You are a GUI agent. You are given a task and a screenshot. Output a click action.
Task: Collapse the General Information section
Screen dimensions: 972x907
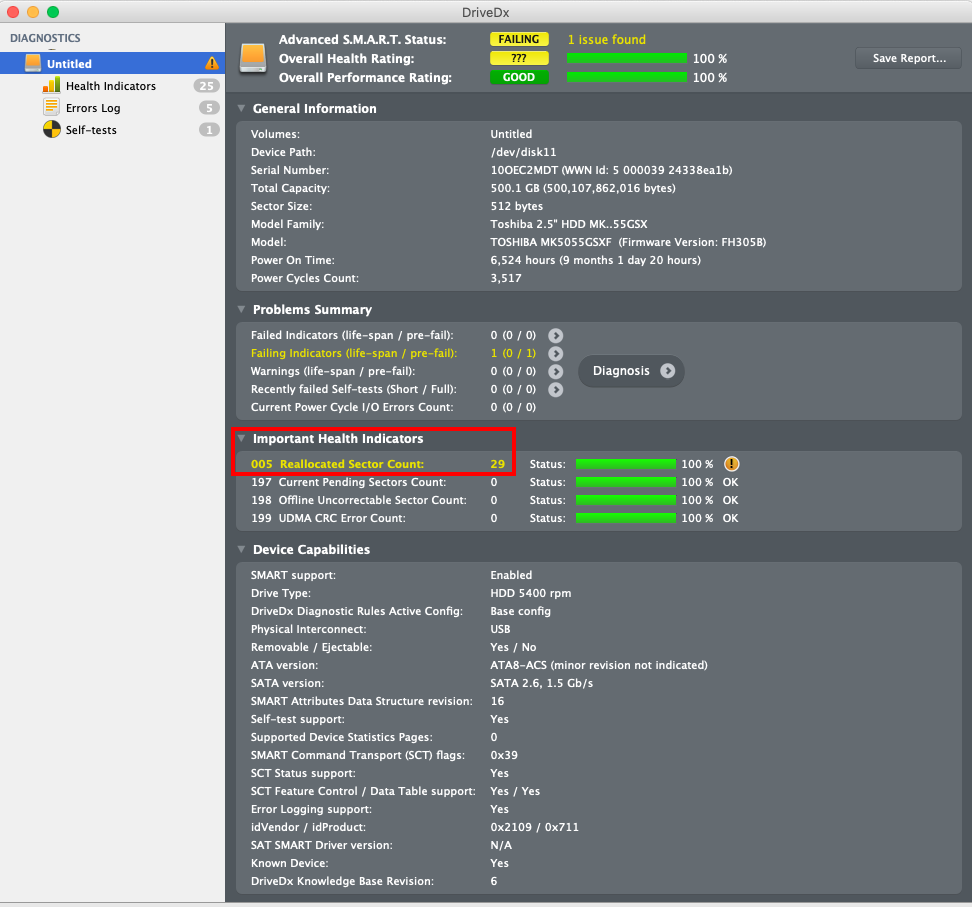[x=241, y=109]
